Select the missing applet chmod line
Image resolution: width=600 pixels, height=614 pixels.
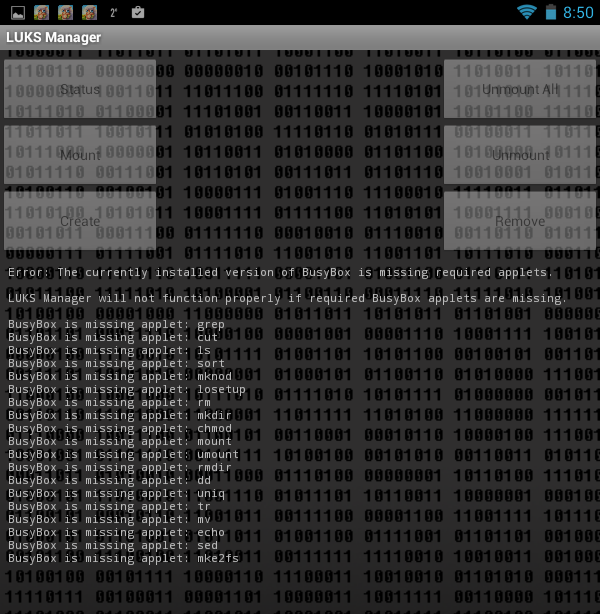point(120,428)
